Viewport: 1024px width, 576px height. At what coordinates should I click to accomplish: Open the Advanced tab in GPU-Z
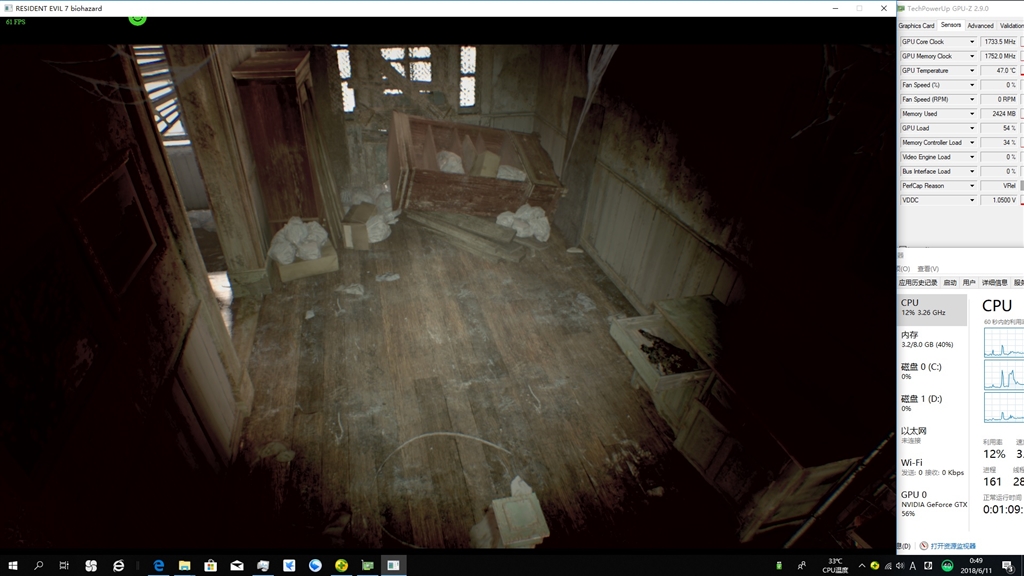980,25
